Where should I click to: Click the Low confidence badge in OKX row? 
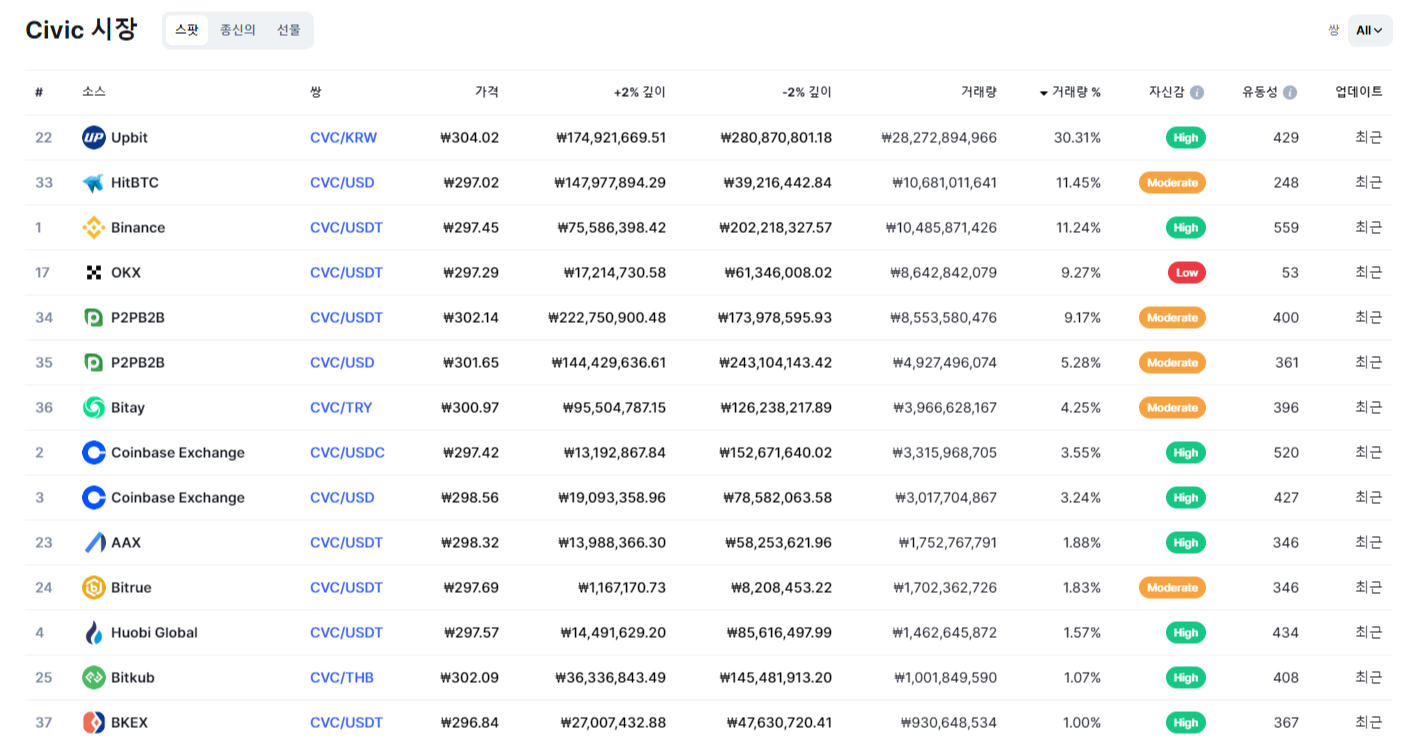point(1187,273)
